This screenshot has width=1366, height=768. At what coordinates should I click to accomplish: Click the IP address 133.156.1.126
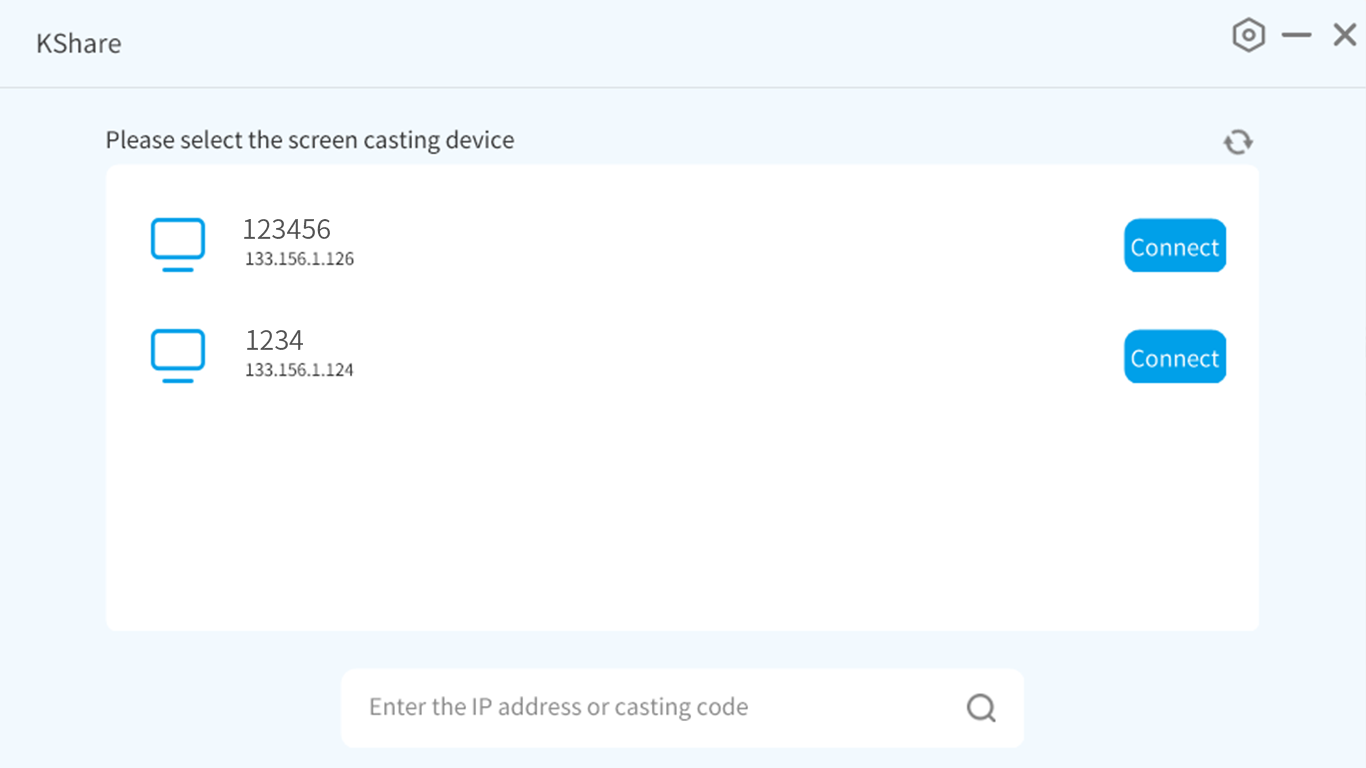click(299, 260)
